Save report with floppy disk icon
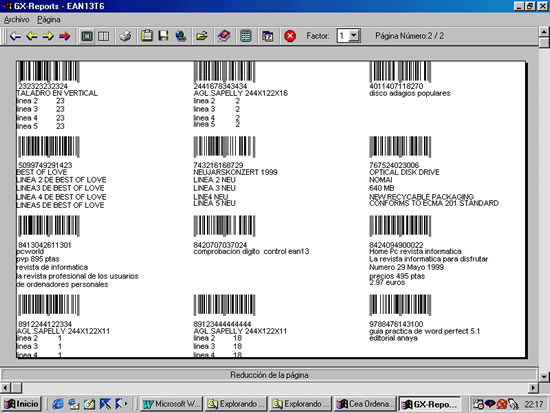 163,36
